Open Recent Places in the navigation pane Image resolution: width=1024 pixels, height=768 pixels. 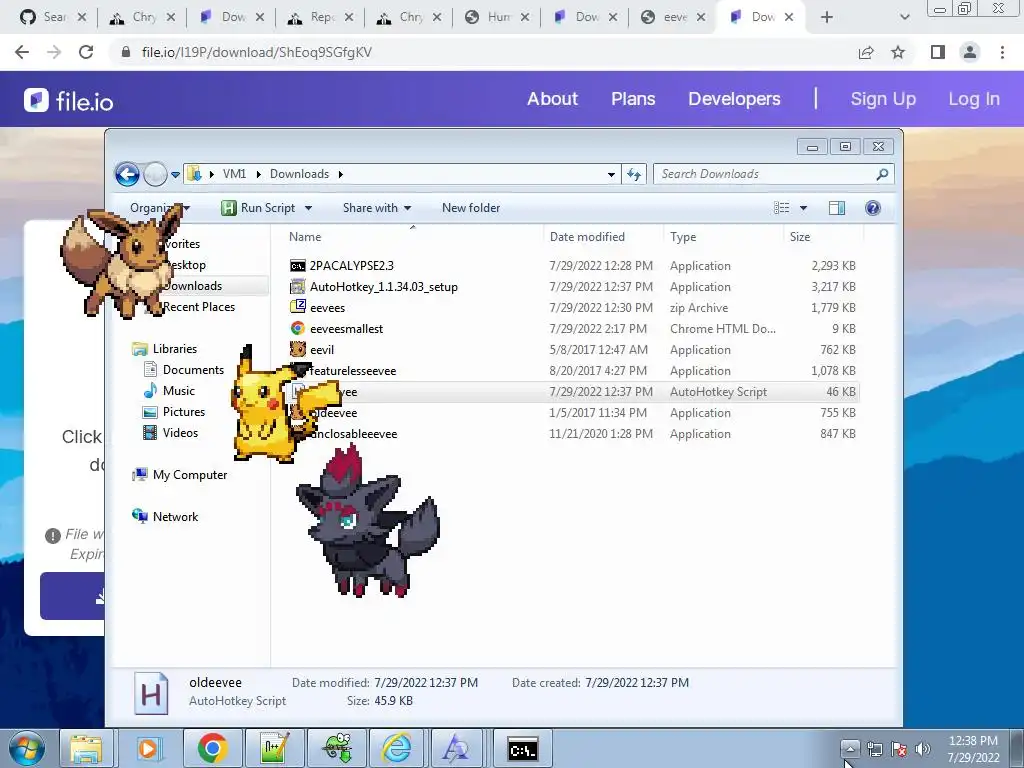pos(199,307)
